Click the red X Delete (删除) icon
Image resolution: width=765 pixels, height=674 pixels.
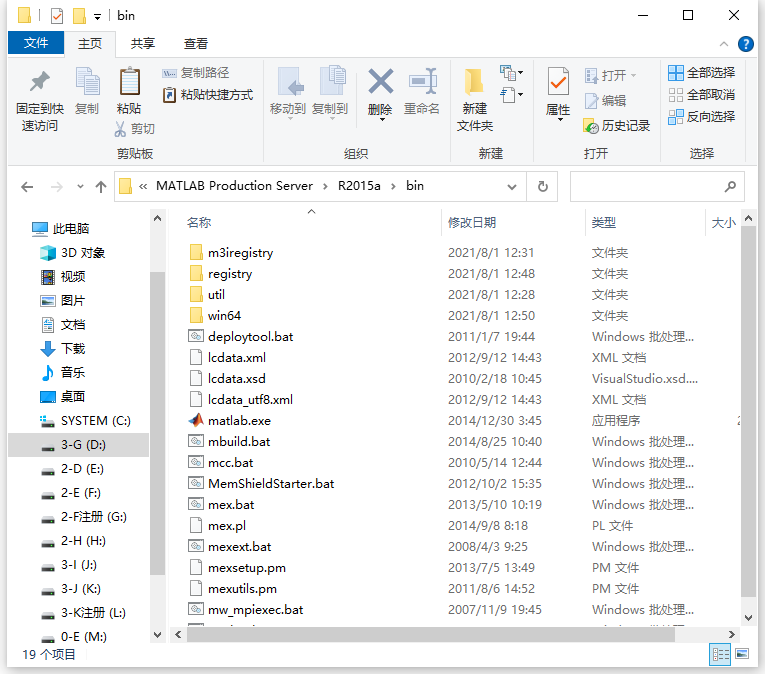(381, 81)
